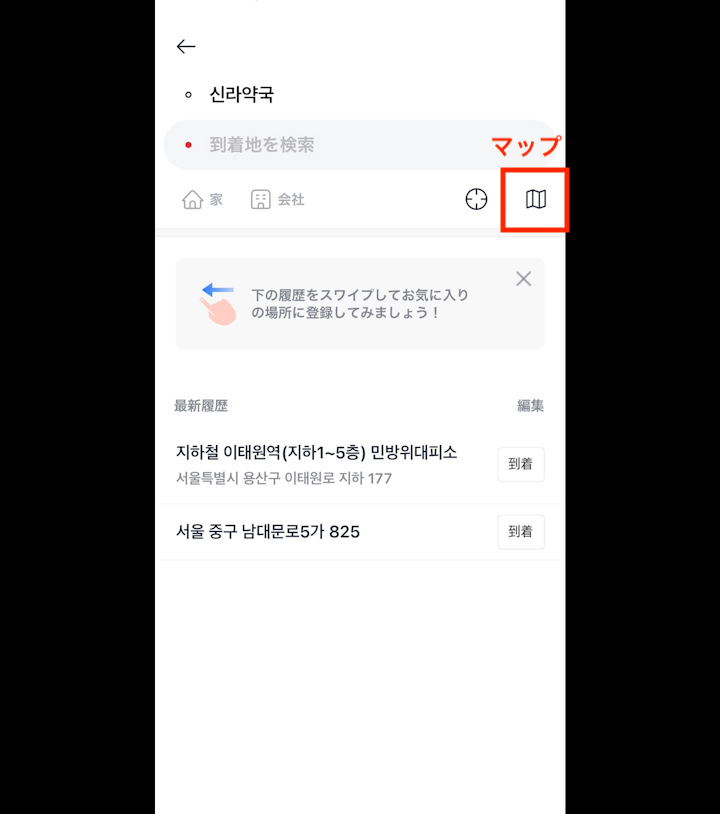This screenshot has height=814, width=720.
Task: Choose the 家 shortcut label
Action: [216, 199]
